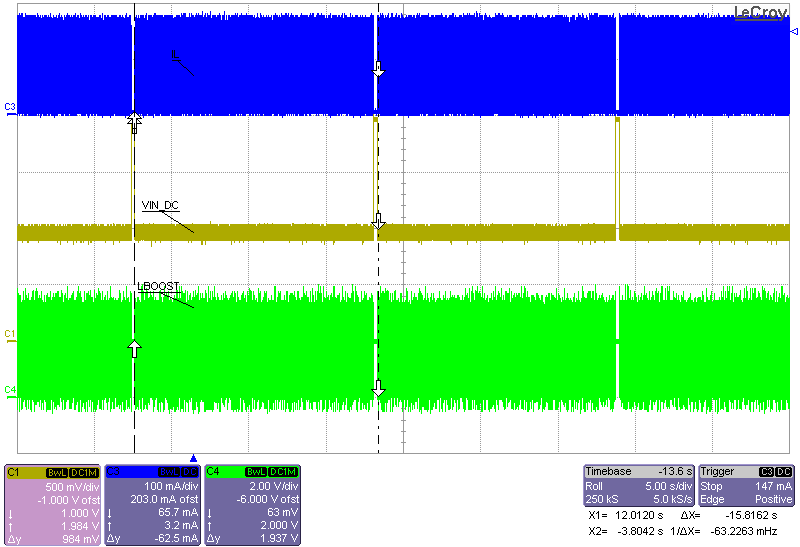Viewport: 800px width, 547px height.
Task: Open the C1 channel descriptor box
Action: [53, 505]
